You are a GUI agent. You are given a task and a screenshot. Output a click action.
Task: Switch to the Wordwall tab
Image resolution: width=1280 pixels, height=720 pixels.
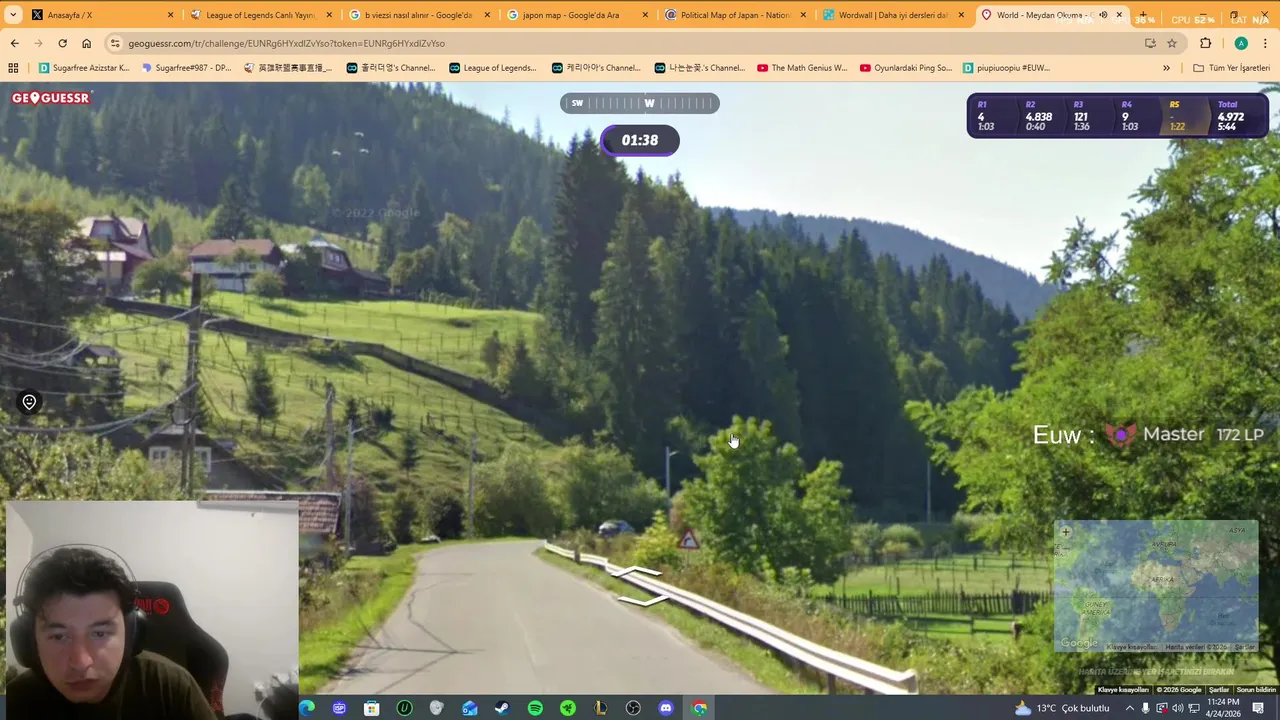(893, 15)
